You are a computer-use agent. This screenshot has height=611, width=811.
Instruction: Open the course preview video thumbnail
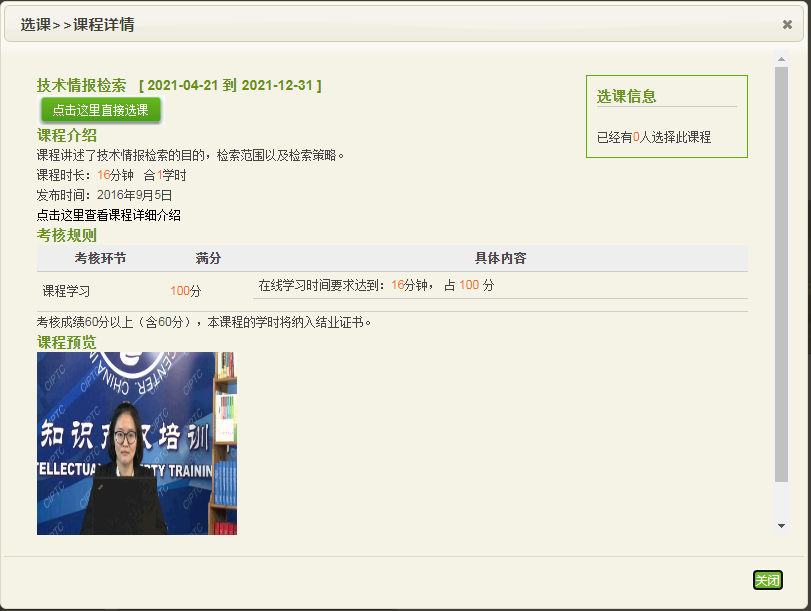[137, 443]
